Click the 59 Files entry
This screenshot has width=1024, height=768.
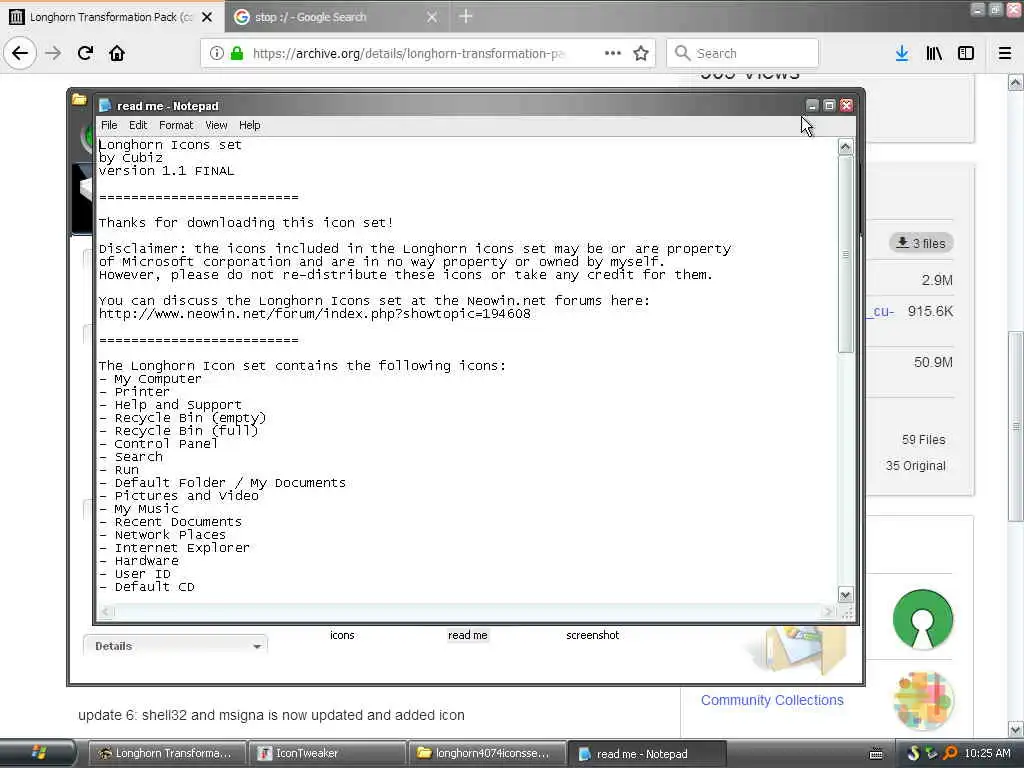point(923,440)
